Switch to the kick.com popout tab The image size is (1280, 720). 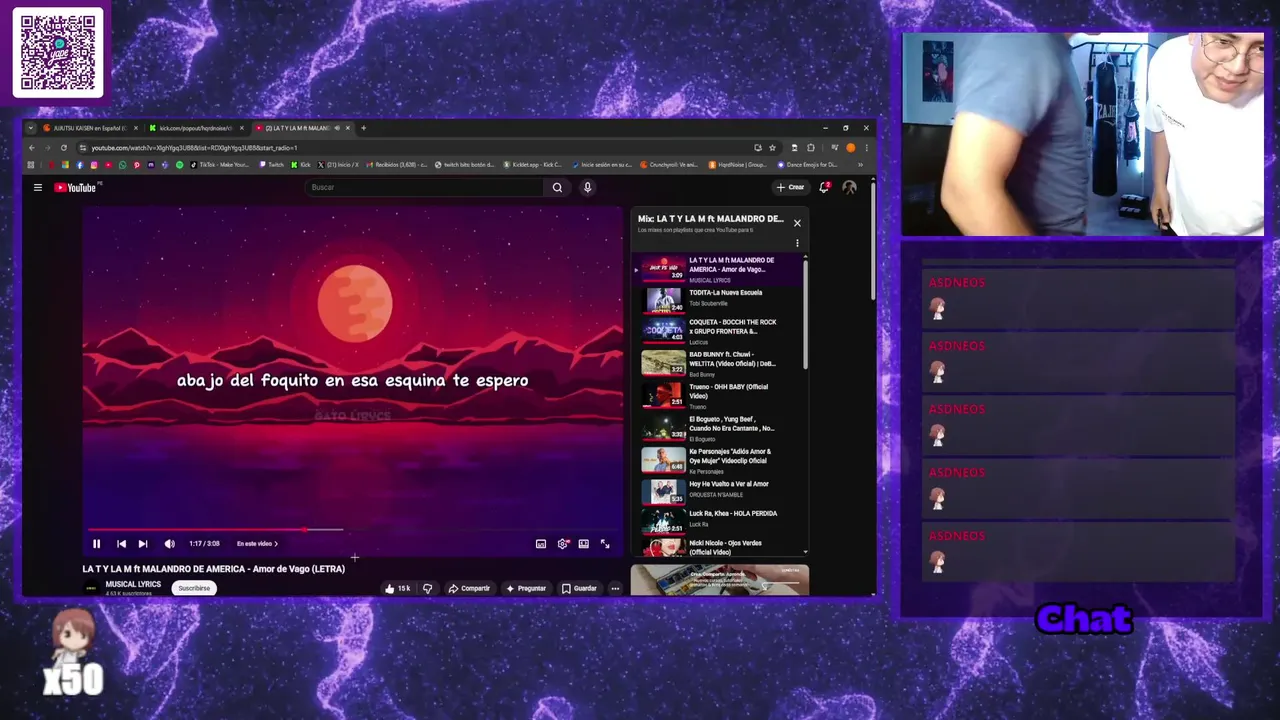click(x=195, y=128)
